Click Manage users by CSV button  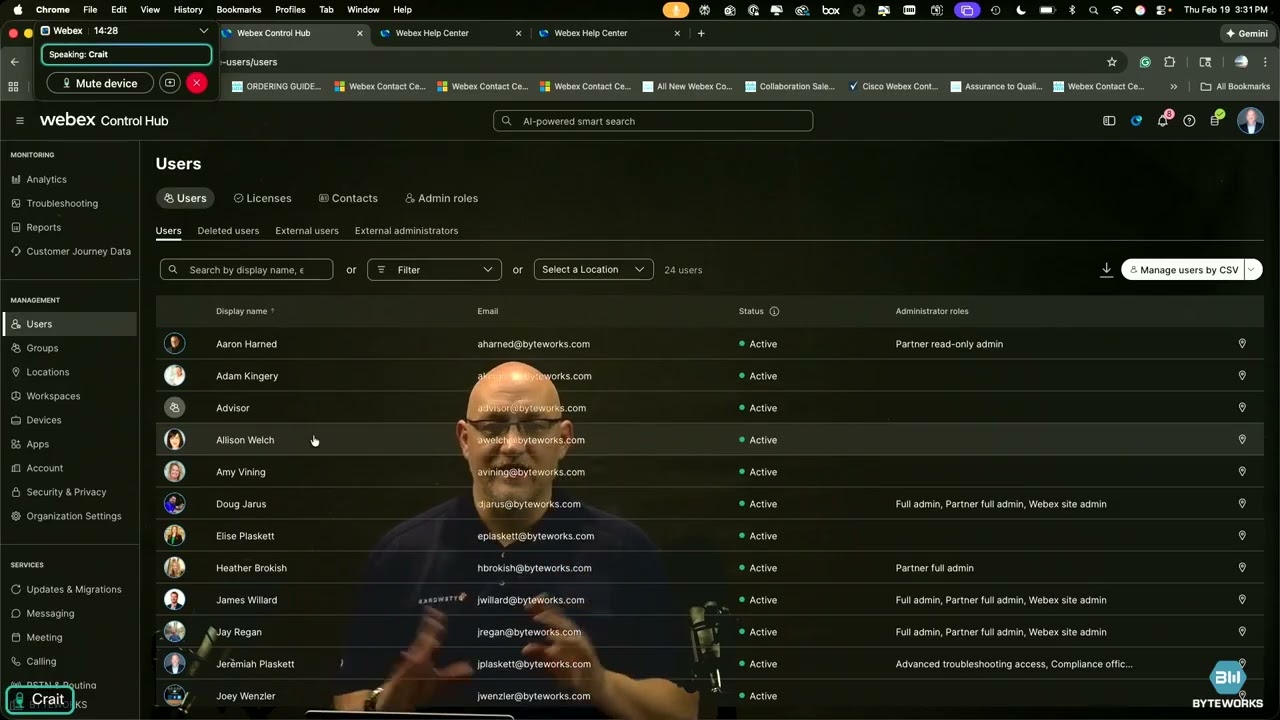pos(1183,270)
